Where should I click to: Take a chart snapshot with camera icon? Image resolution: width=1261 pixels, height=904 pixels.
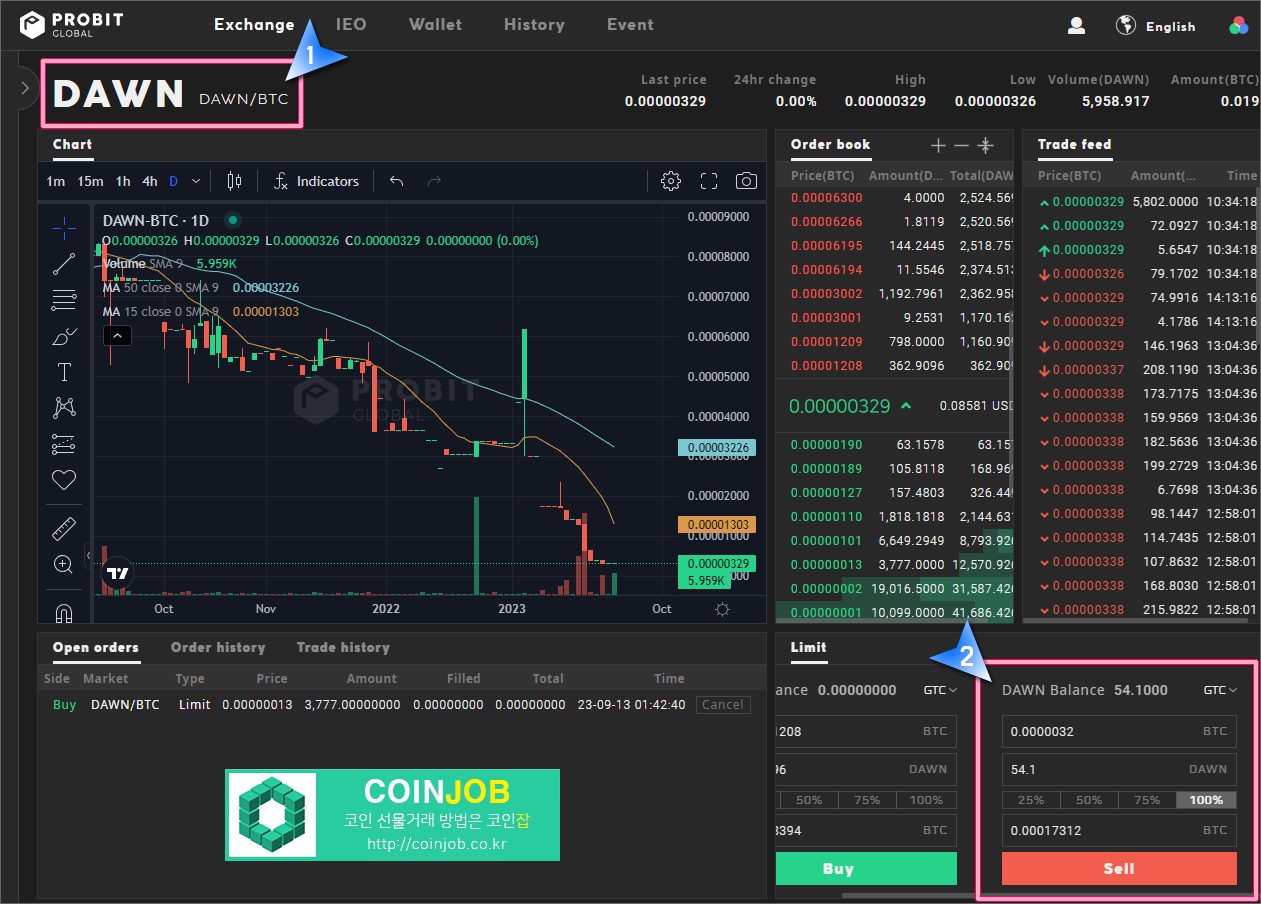[746, 181]
